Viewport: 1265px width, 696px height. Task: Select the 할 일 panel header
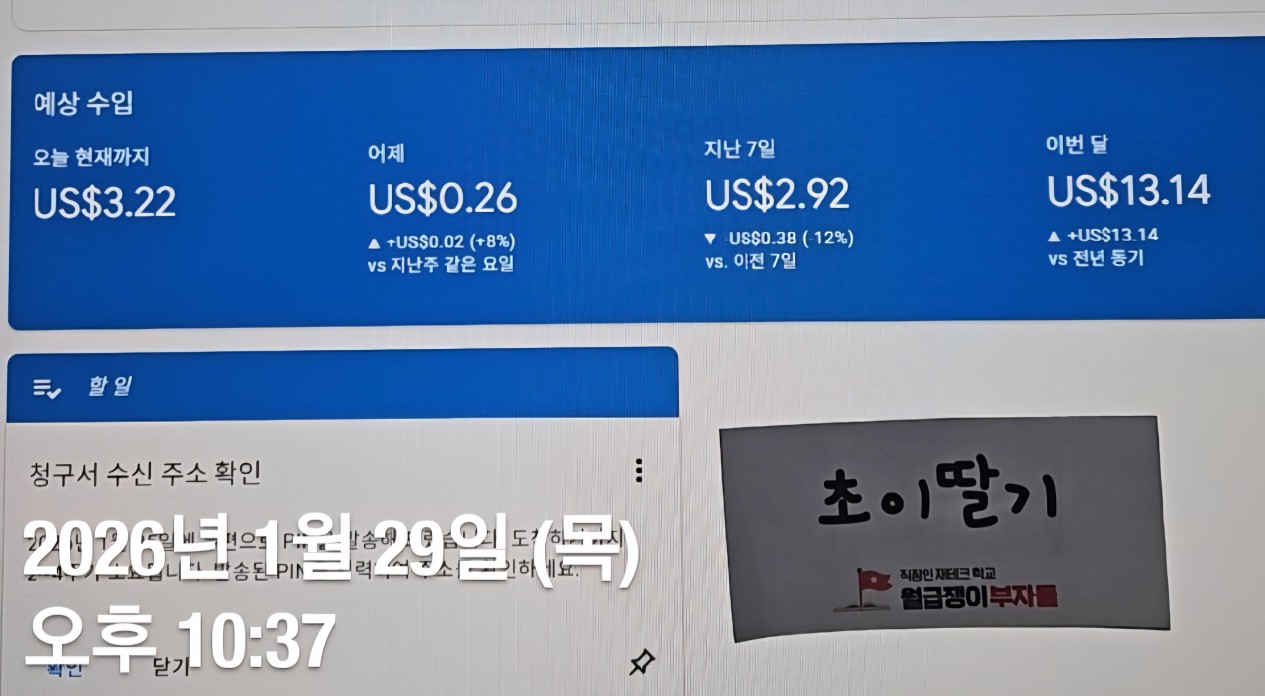pyautogui.click(x=342, y=384)
